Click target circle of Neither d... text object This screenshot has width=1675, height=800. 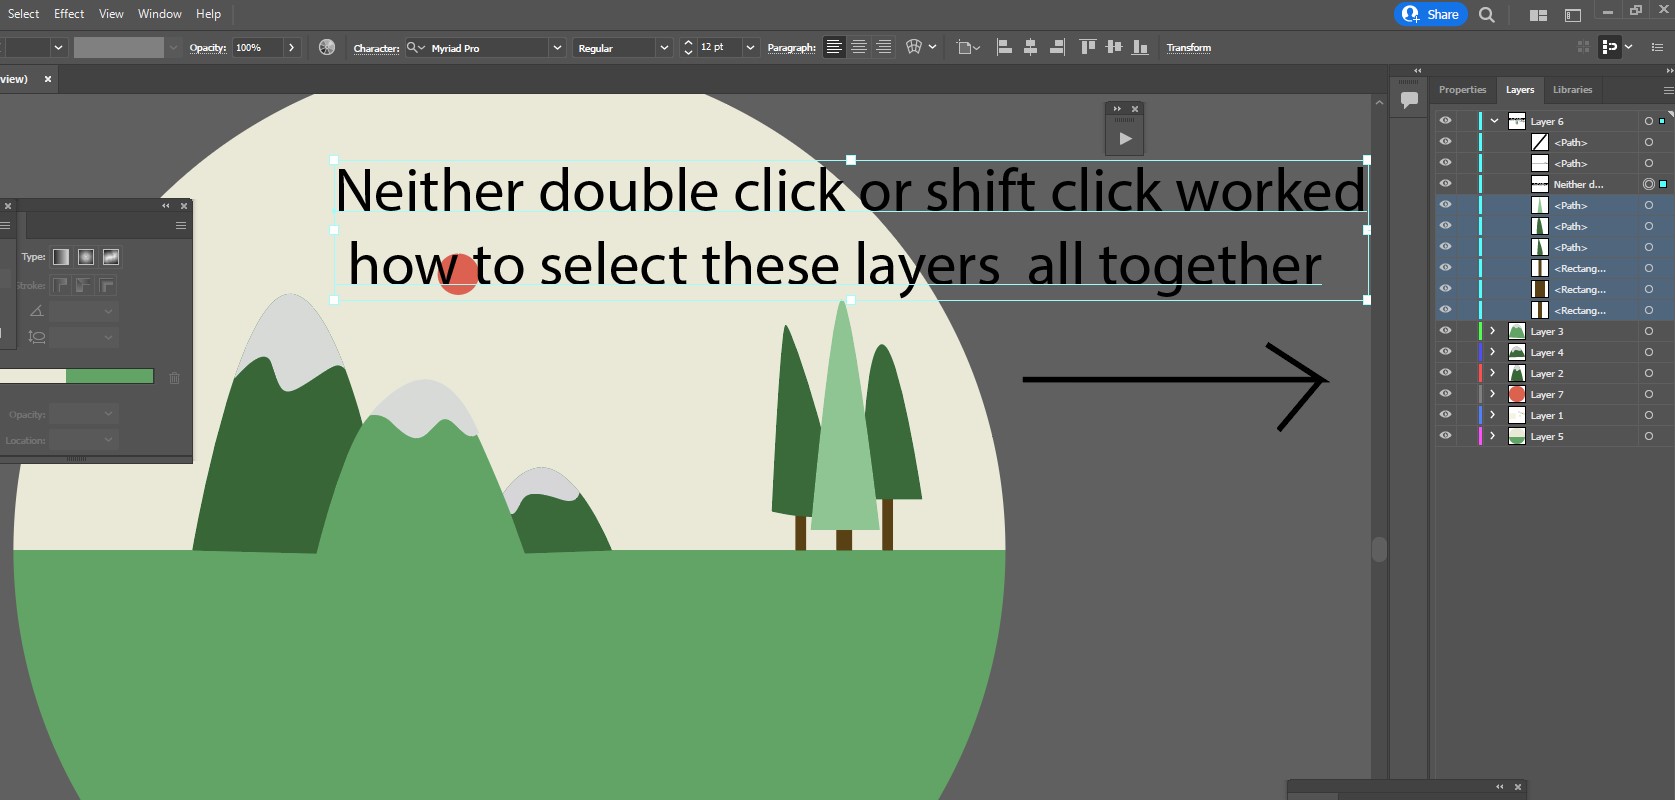pos(1649,184)
